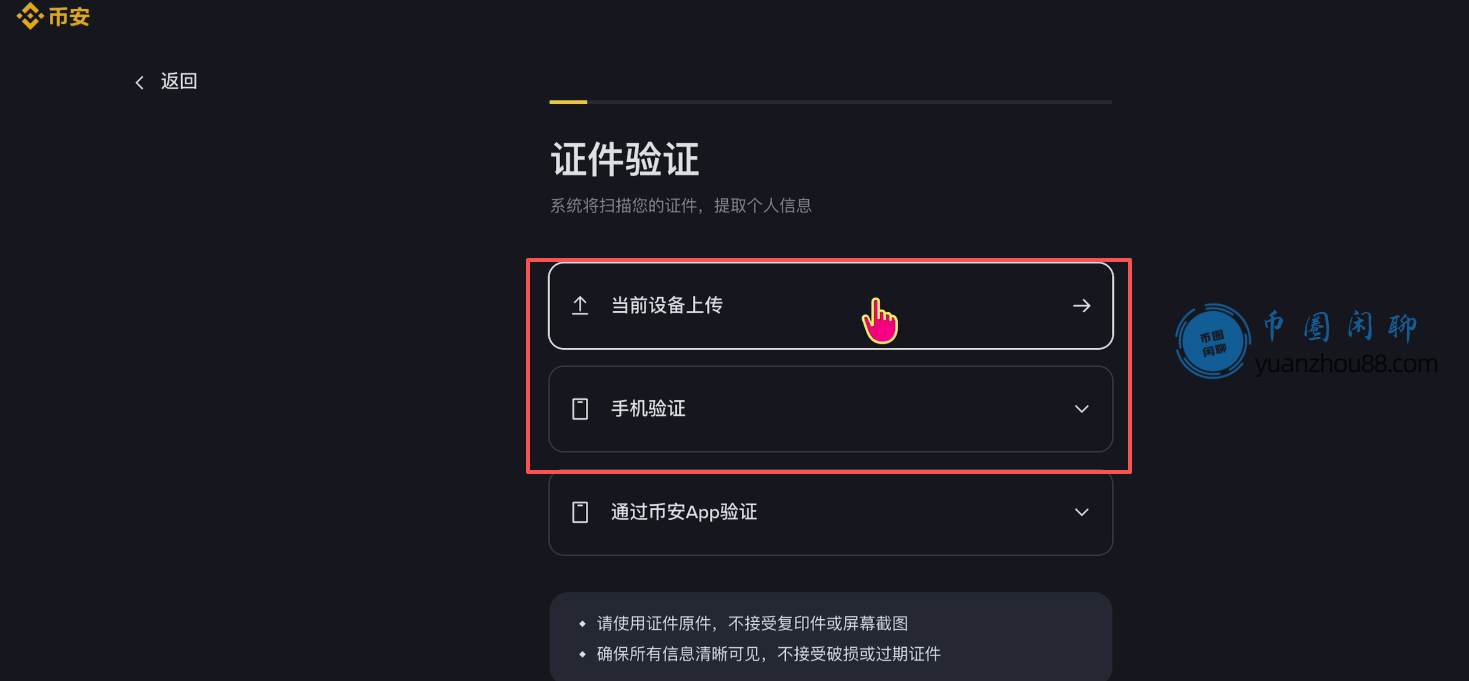Go back using the 返回 link
This screenshot has width=1469, height=681.
(x=179, y=82)
